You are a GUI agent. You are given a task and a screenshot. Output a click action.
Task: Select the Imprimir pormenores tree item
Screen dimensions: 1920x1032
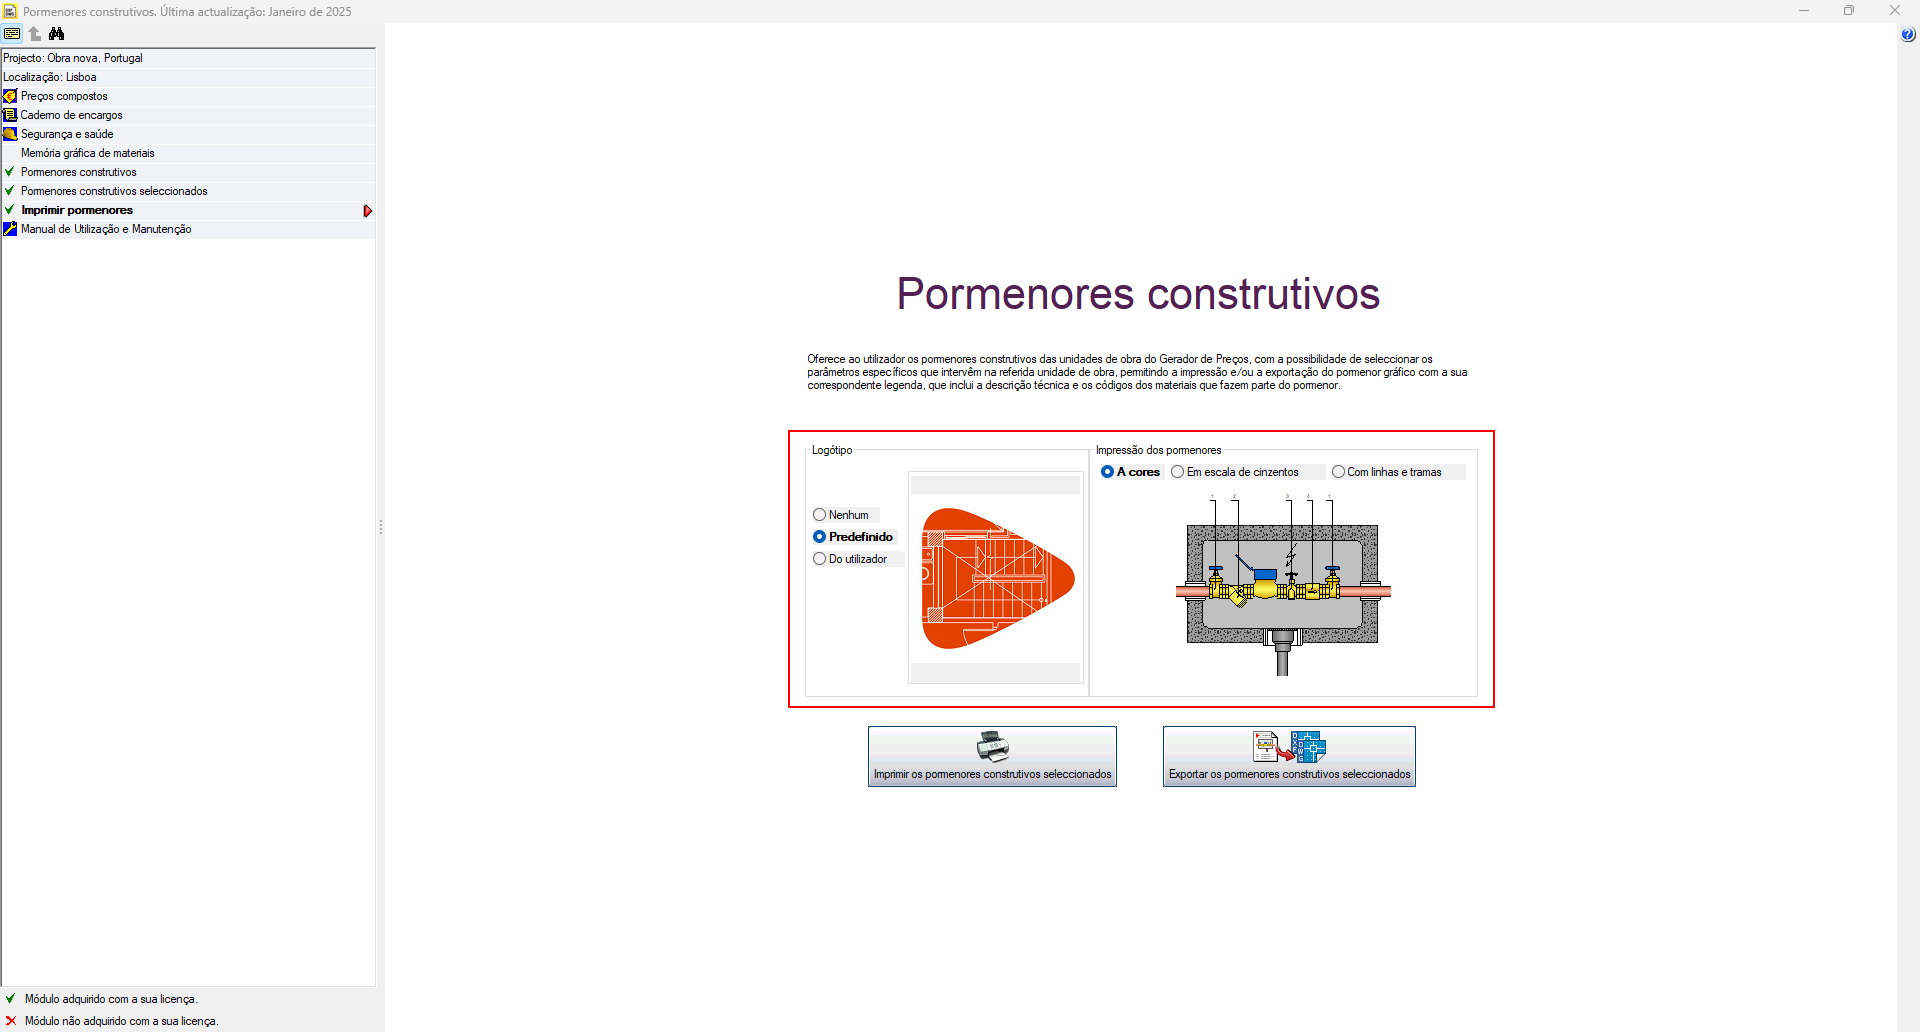tap(188, 210)
